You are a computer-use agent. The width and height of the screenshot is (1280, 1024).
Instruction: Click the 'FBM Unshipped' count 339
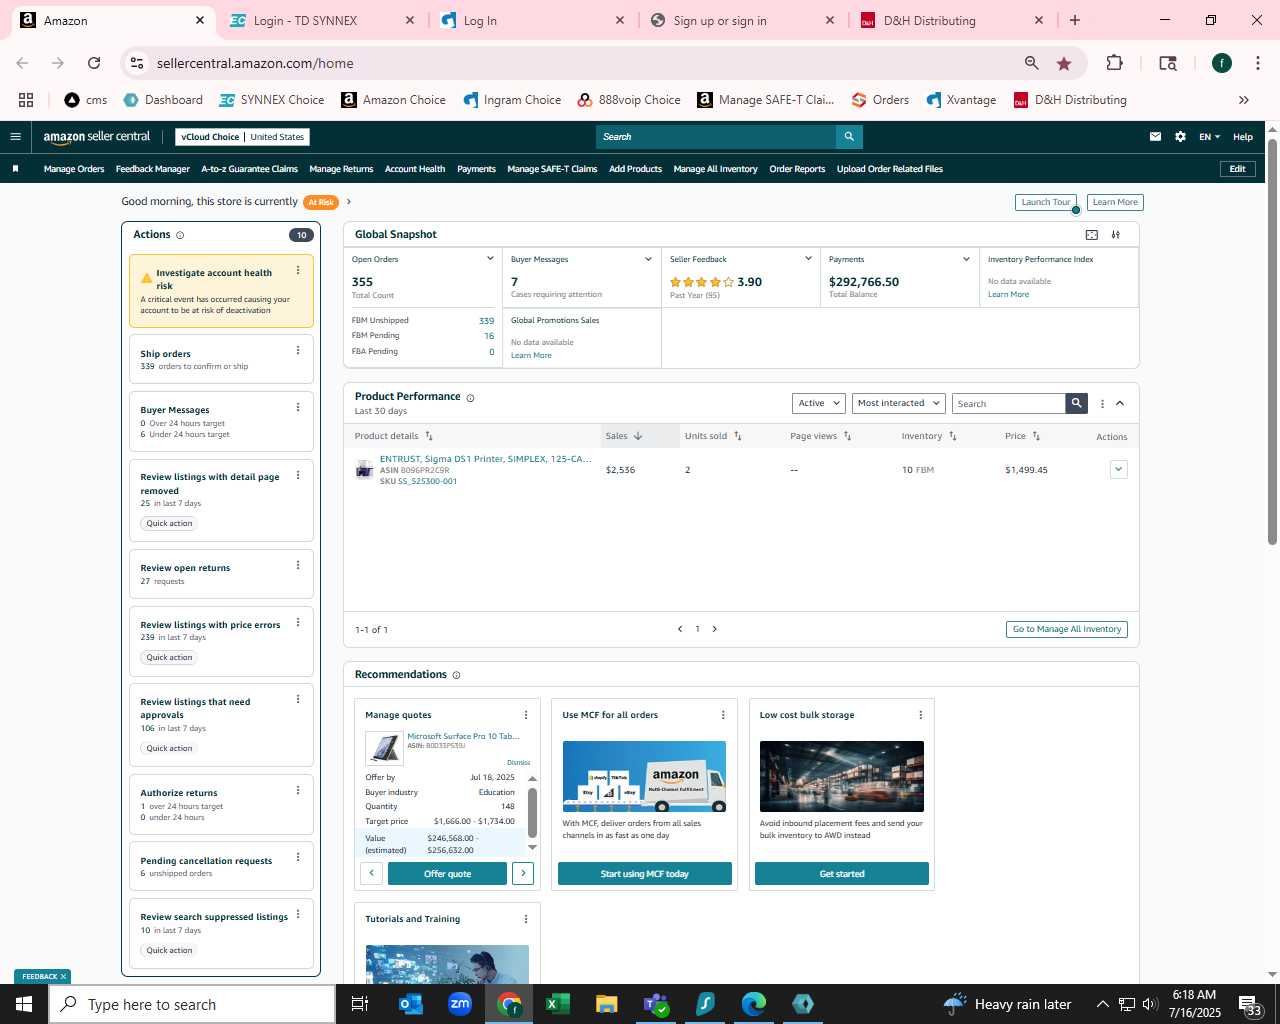tap(486, 321)
